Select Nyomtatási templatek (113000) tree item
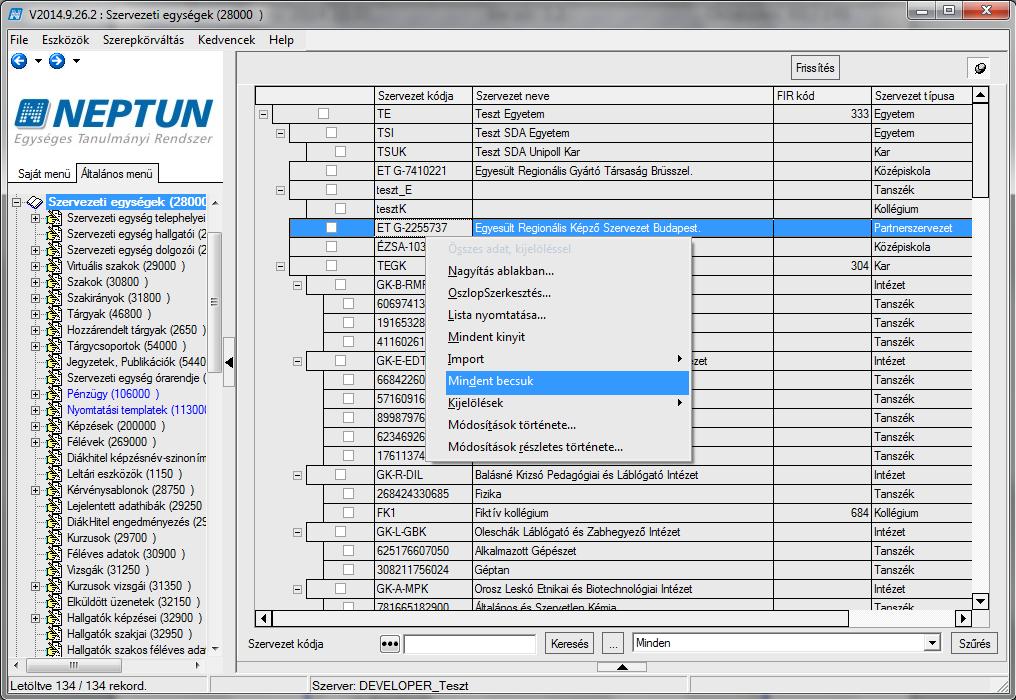Screen dimensions: 1016x700 137,410
